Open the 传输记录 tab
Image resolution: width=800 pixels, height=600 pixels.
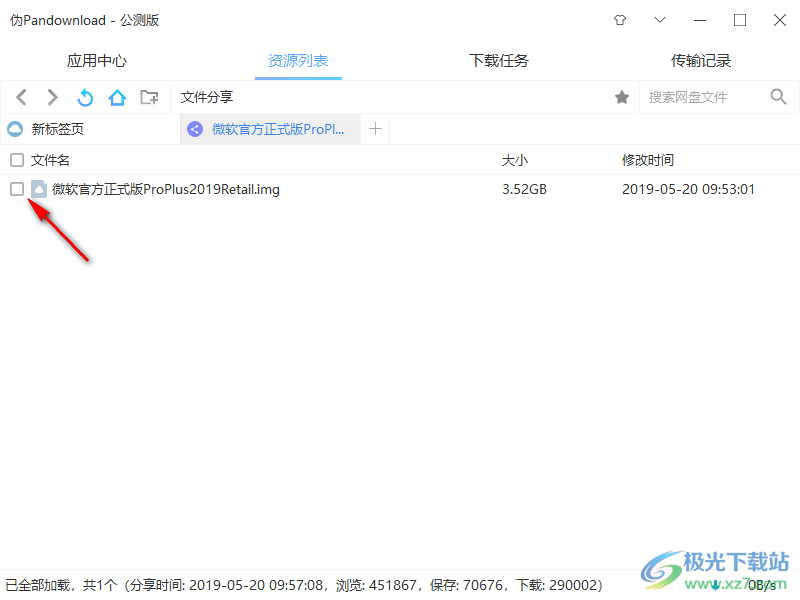[x=701, y=61]
